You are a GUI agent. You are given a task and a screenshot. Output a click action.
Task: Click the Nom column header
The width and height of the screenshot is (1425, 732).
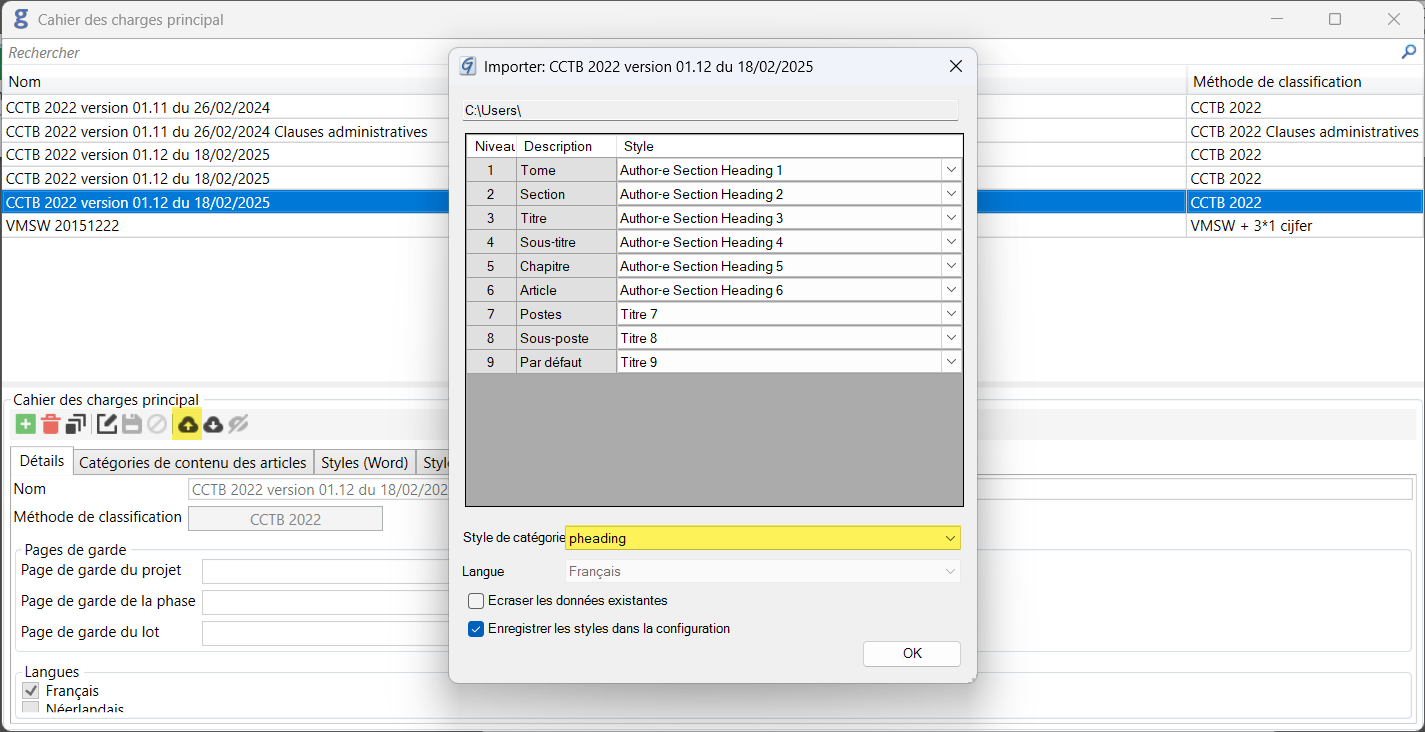23,82
